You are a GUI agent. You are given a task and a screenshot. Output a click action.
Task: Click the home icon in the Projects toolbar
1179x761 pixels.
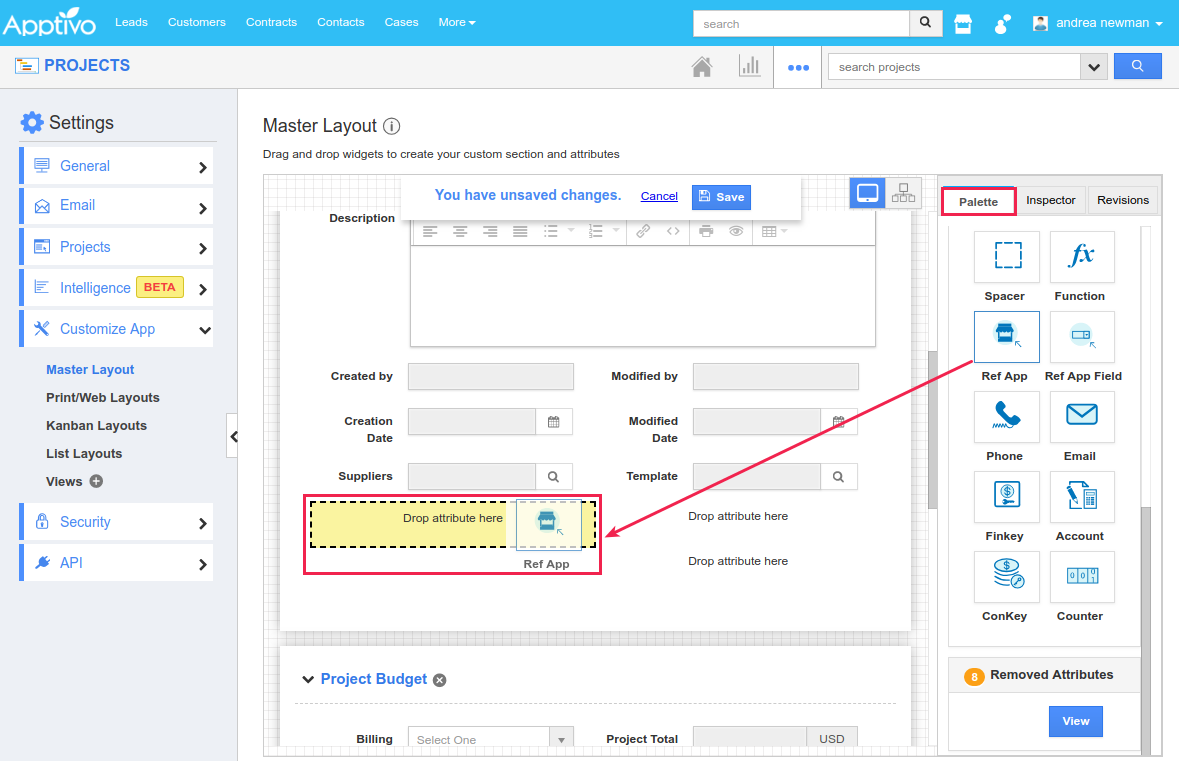[702, 65]
